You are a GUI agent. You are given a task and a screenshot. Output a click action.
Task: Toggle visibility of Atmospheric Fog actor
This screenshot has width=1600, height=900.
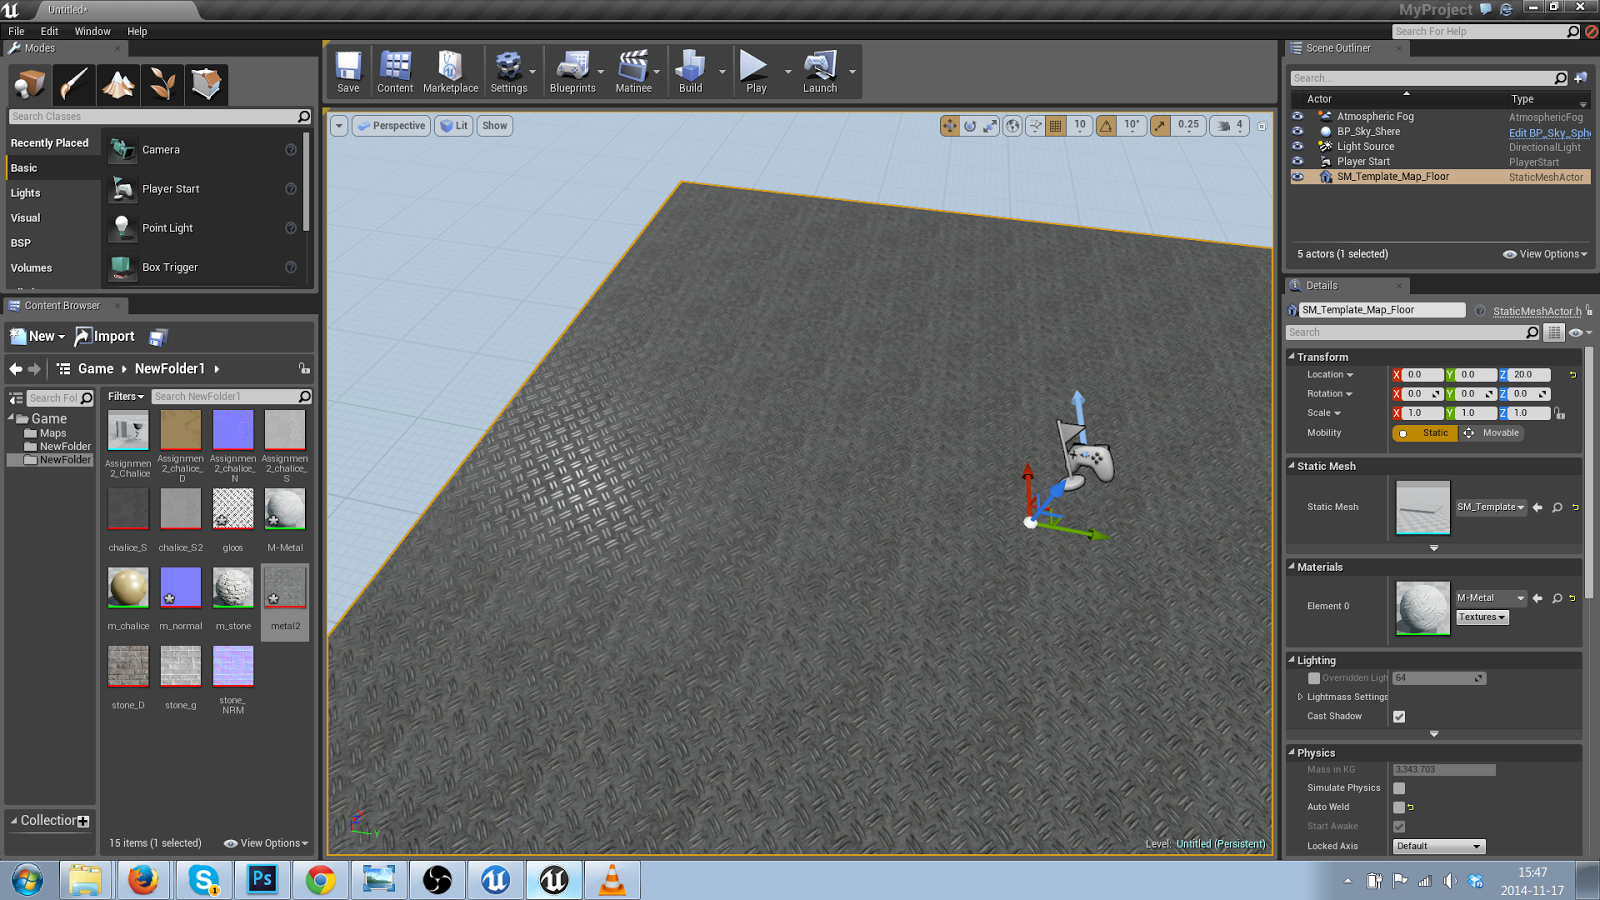(x=1298, y=116)
